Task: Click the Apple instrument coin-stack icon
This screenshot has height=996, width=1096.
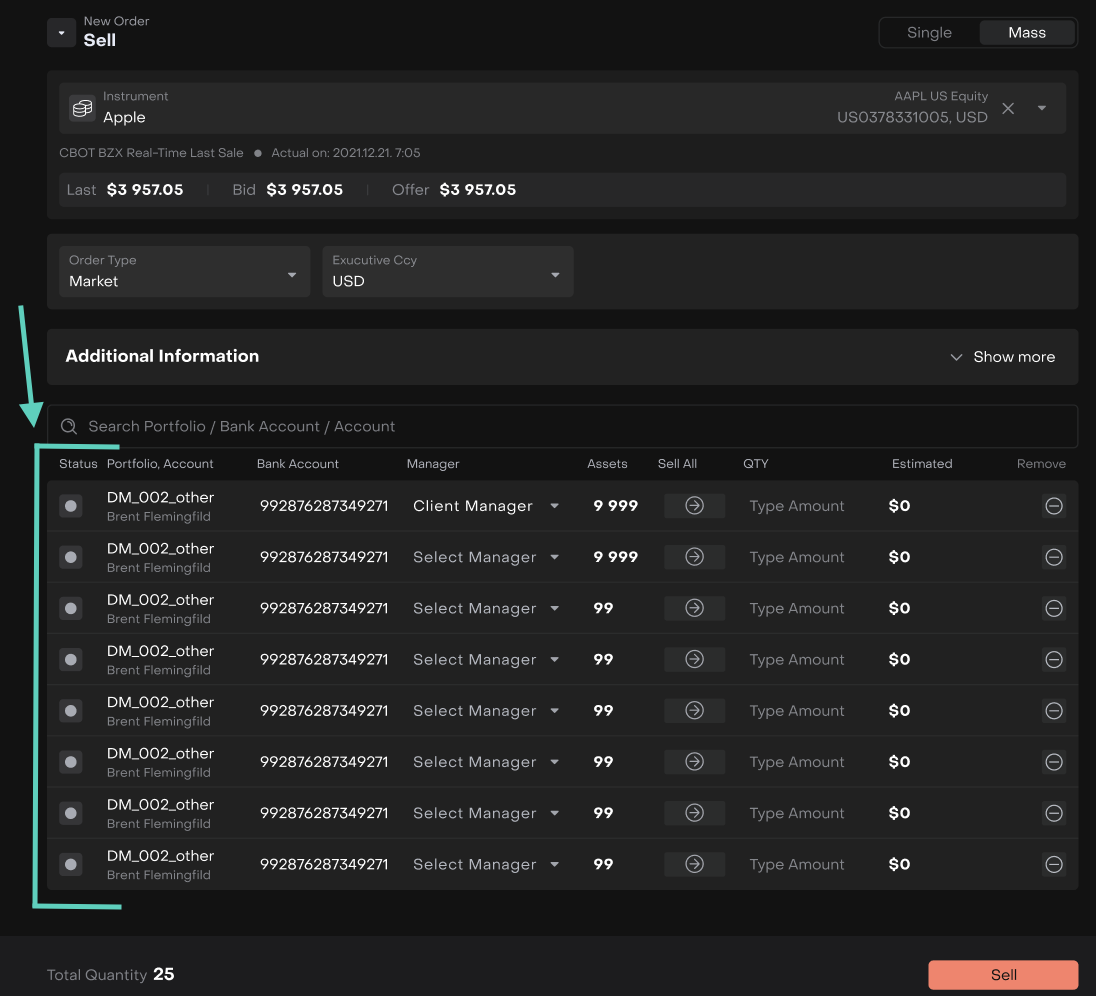Action: point(82,108)
